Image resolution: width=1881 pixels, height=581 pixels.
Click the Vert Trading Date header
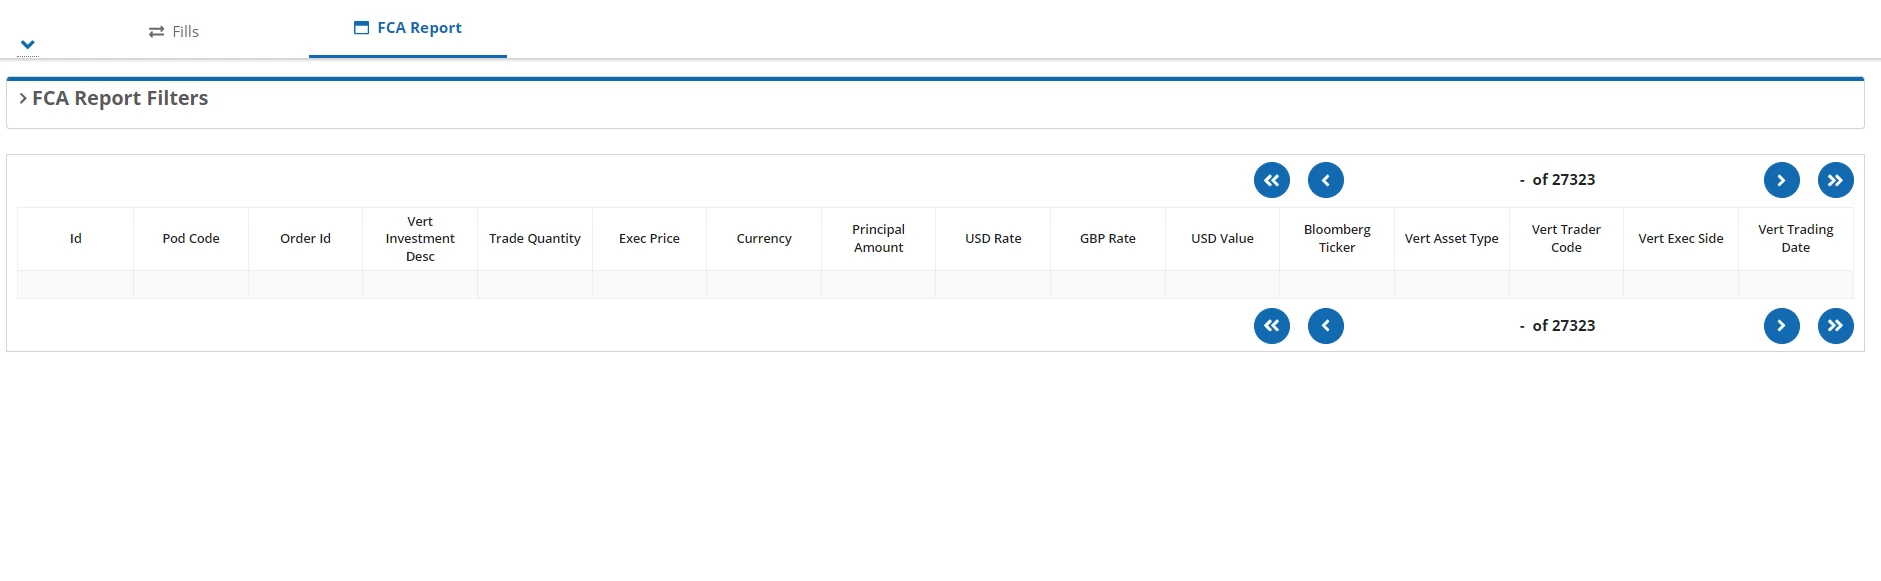[1796, 239]
